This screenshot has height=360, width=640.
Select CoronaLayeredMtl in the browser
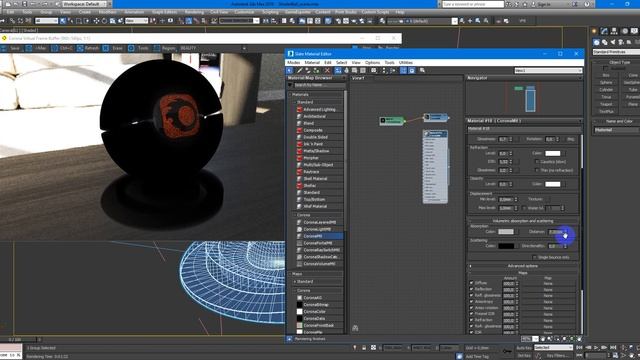pyautogui.click(x=319, y=222)
